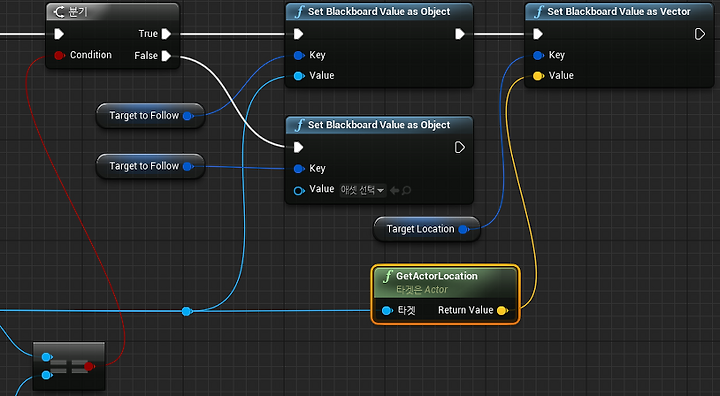
Task: Click the Branch node's input execution pin
Action: (x=59, y=34)
